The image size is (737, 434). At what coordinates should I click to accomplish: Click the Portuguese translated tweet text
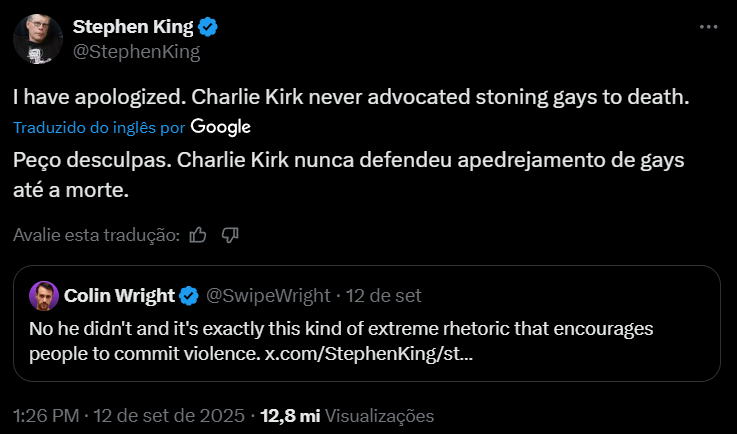tap(340, 172)
